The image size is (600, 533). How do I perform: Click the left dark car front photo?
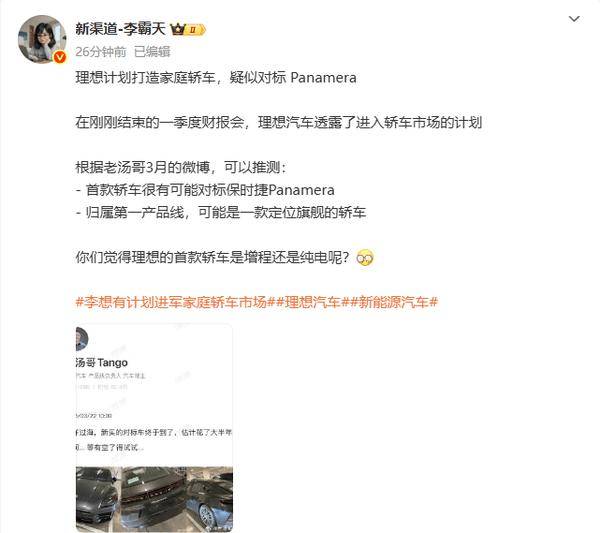99,499
